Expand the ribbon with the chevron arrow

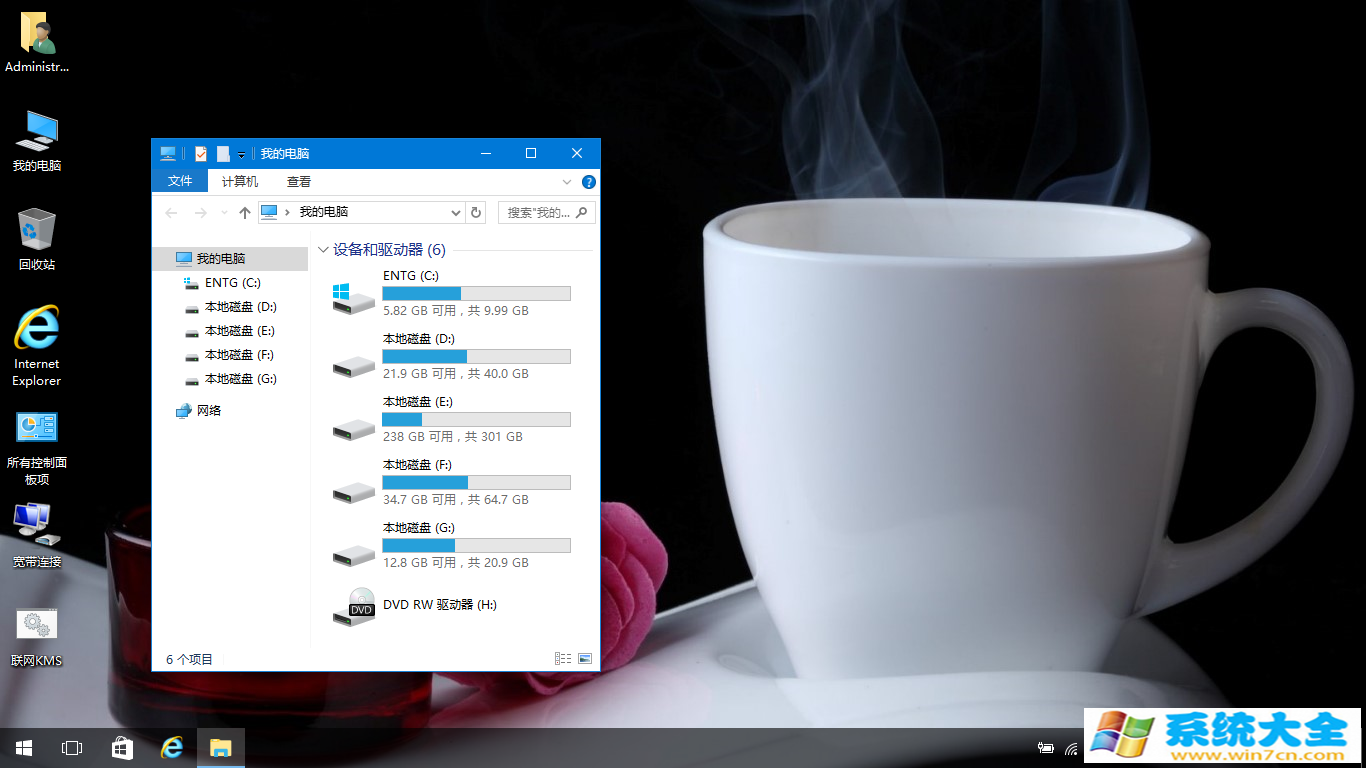566,182
